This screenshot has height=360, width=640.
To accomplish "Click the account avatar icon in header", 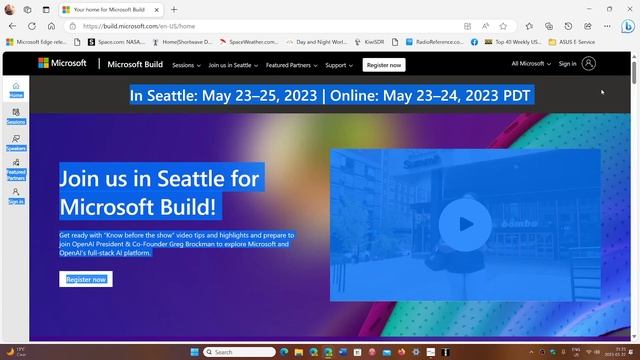I will (589, 63).
